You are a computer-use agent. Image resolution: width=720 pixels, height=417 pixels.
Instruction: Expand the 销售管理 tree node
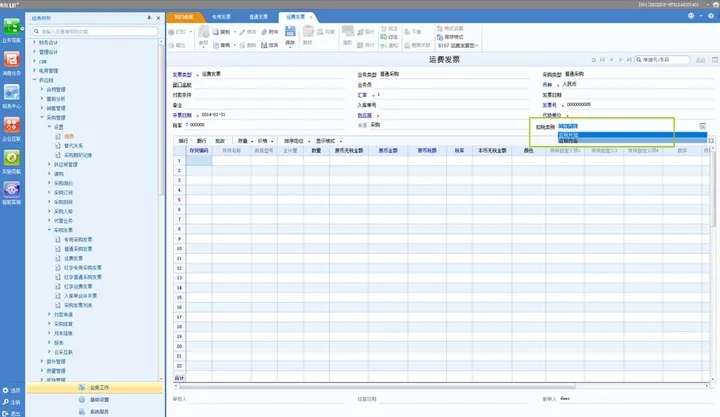42,108
